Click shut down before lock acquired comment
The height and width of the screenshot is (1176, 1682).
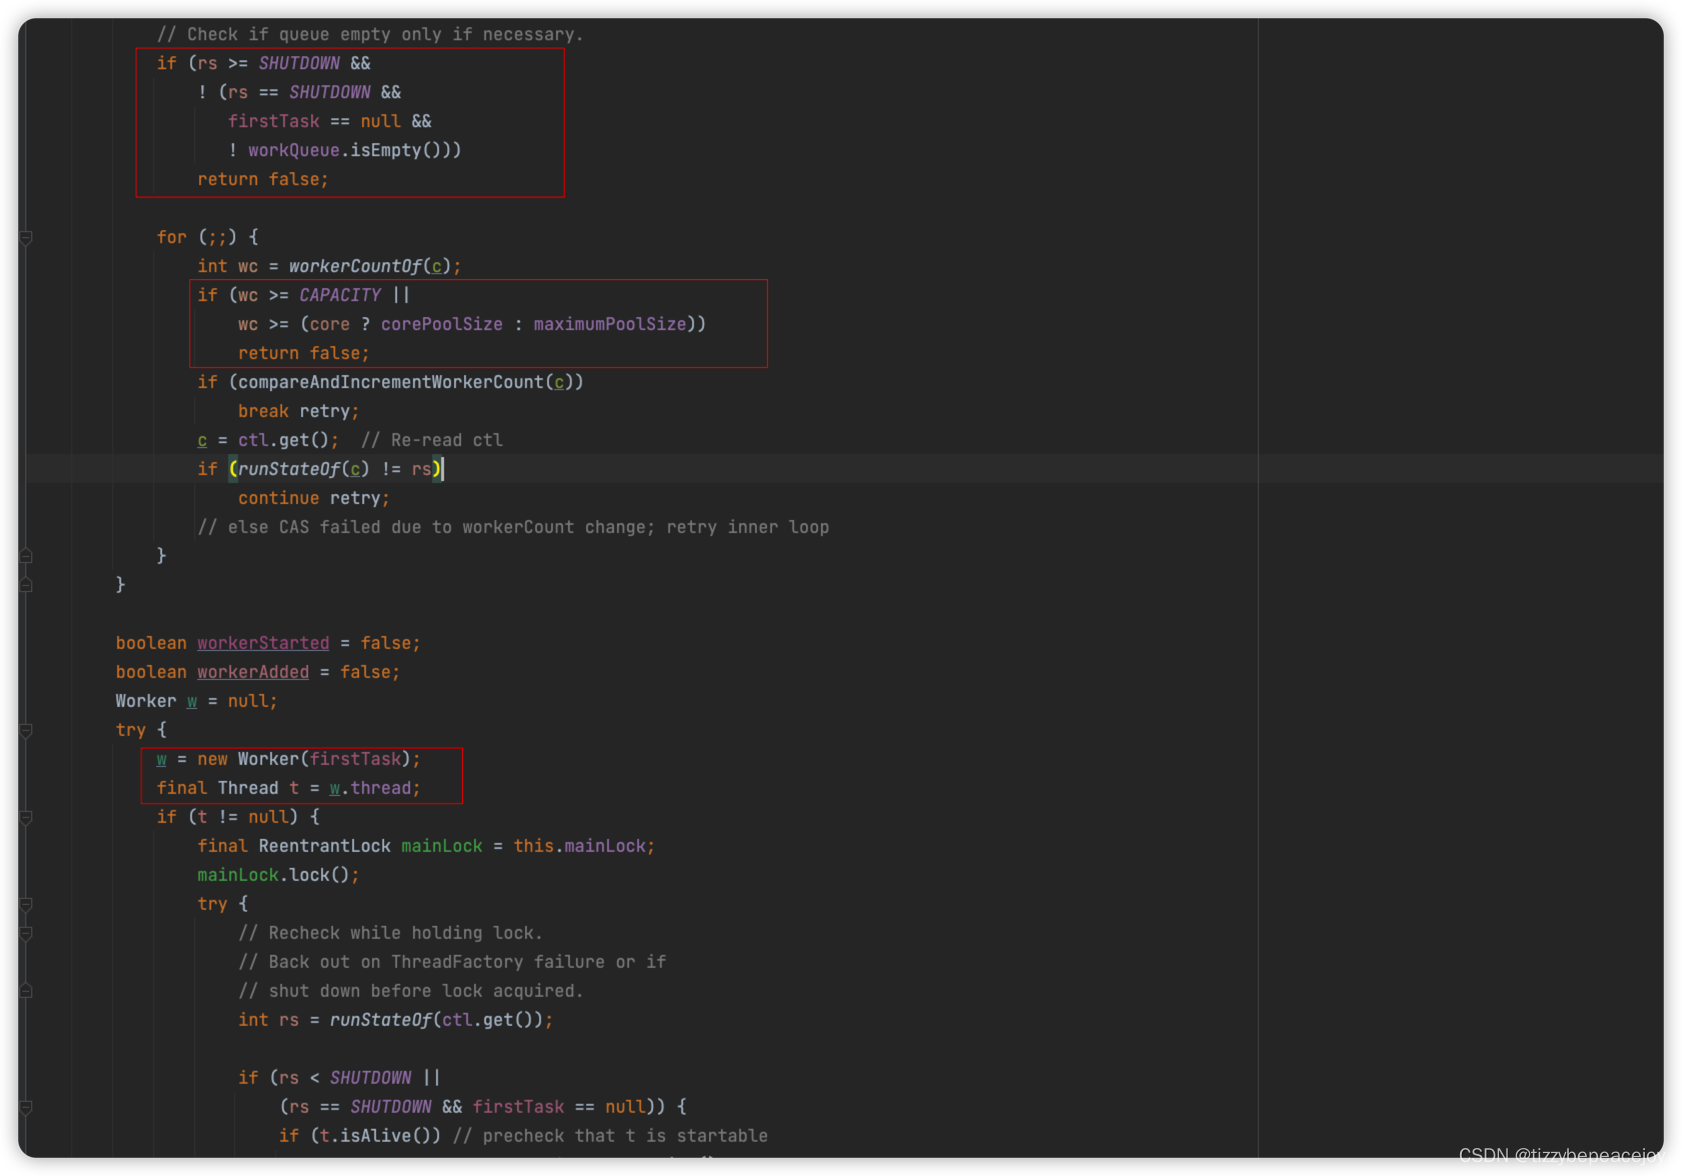[x=411, y=991]
